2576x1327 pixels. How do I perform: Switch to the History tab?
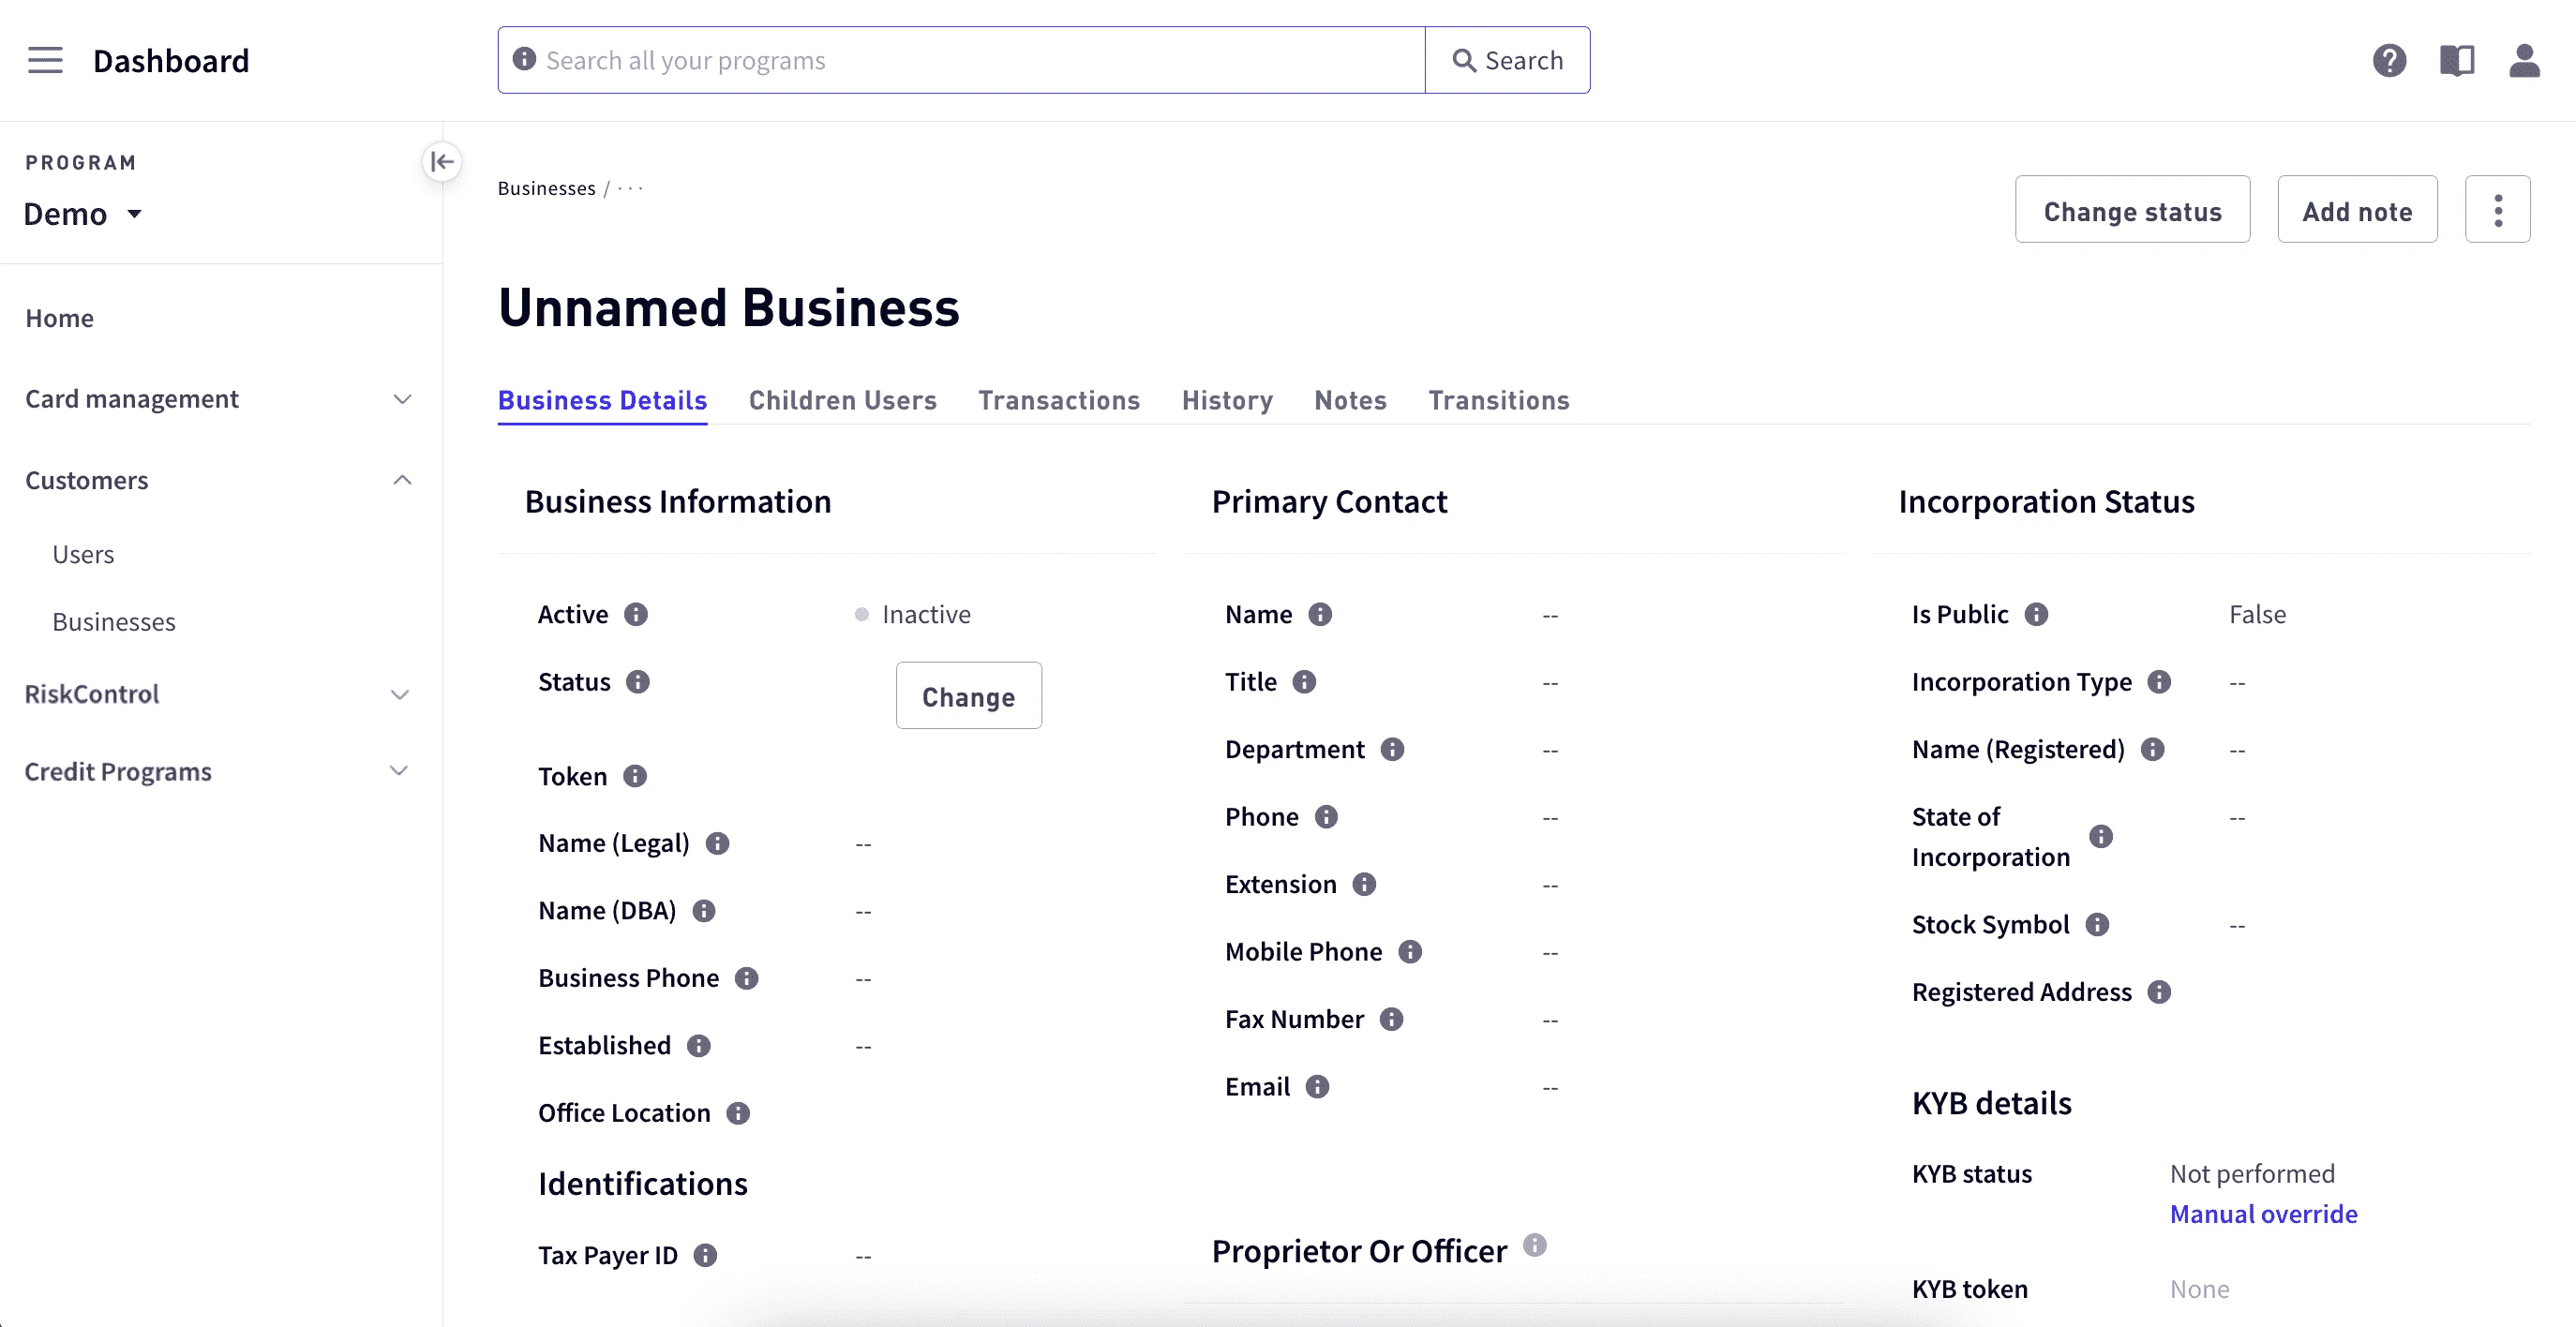[1227, 400]
